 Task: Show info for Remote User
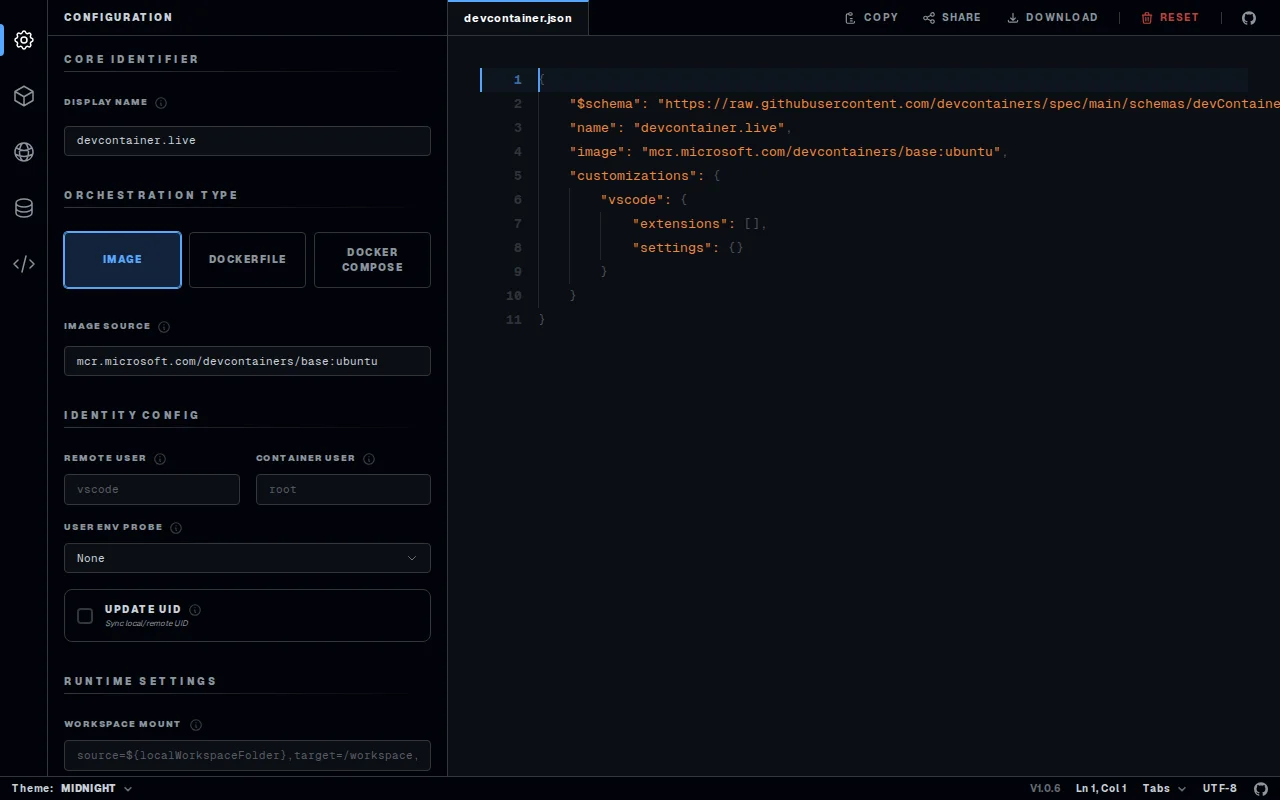pyautogui.click(x=160, y=459)
